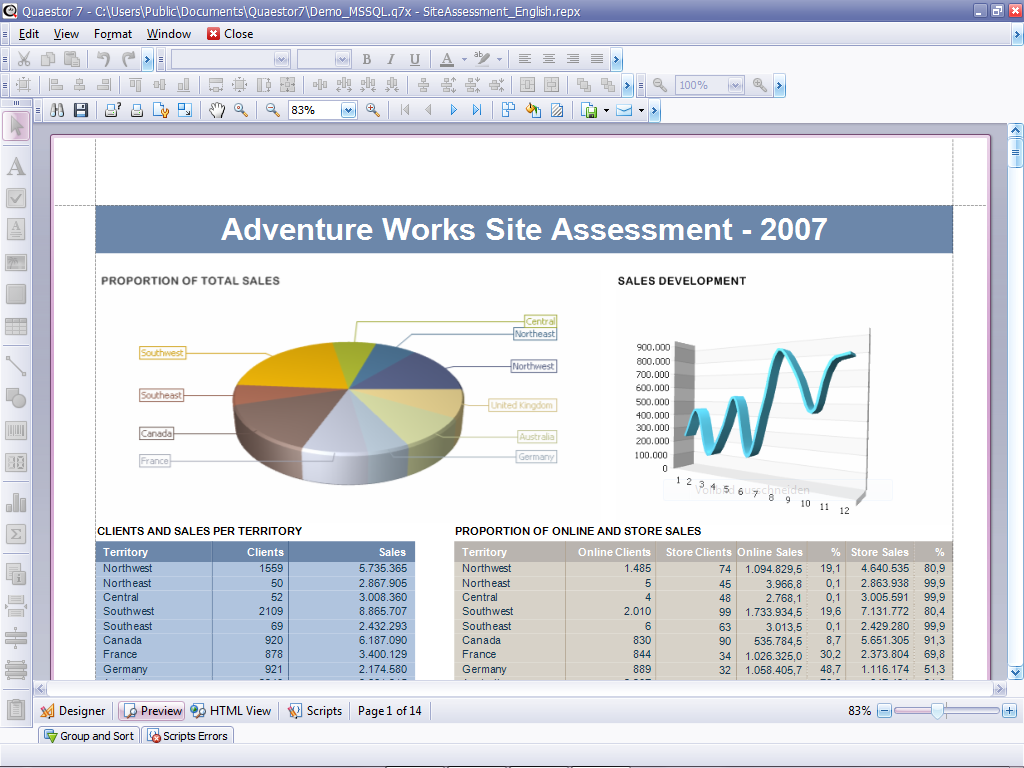
Task: Select the Sigma pivot grid tool
Action: [x=16, y=534]
